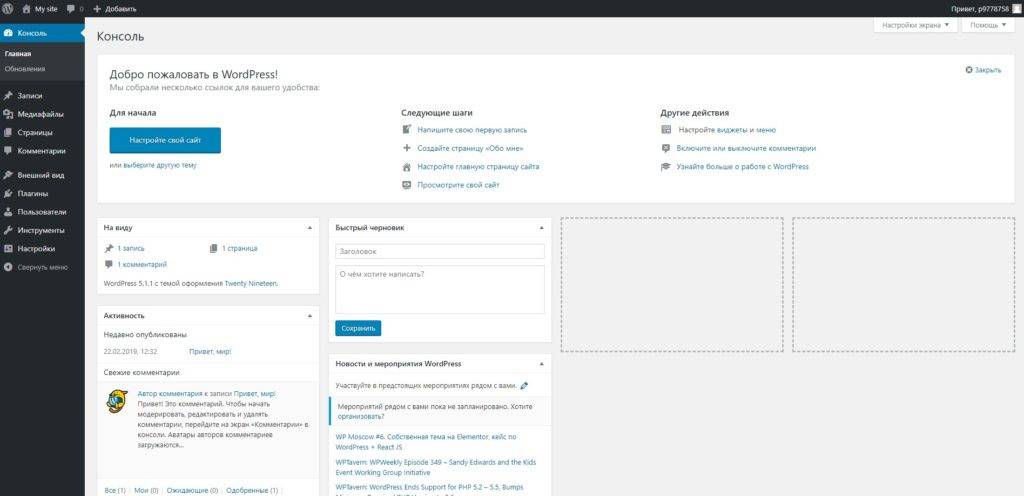The image size is (1024, 496).
Task: Click the Пользователи user icon
Action: (x=8, y=211)
